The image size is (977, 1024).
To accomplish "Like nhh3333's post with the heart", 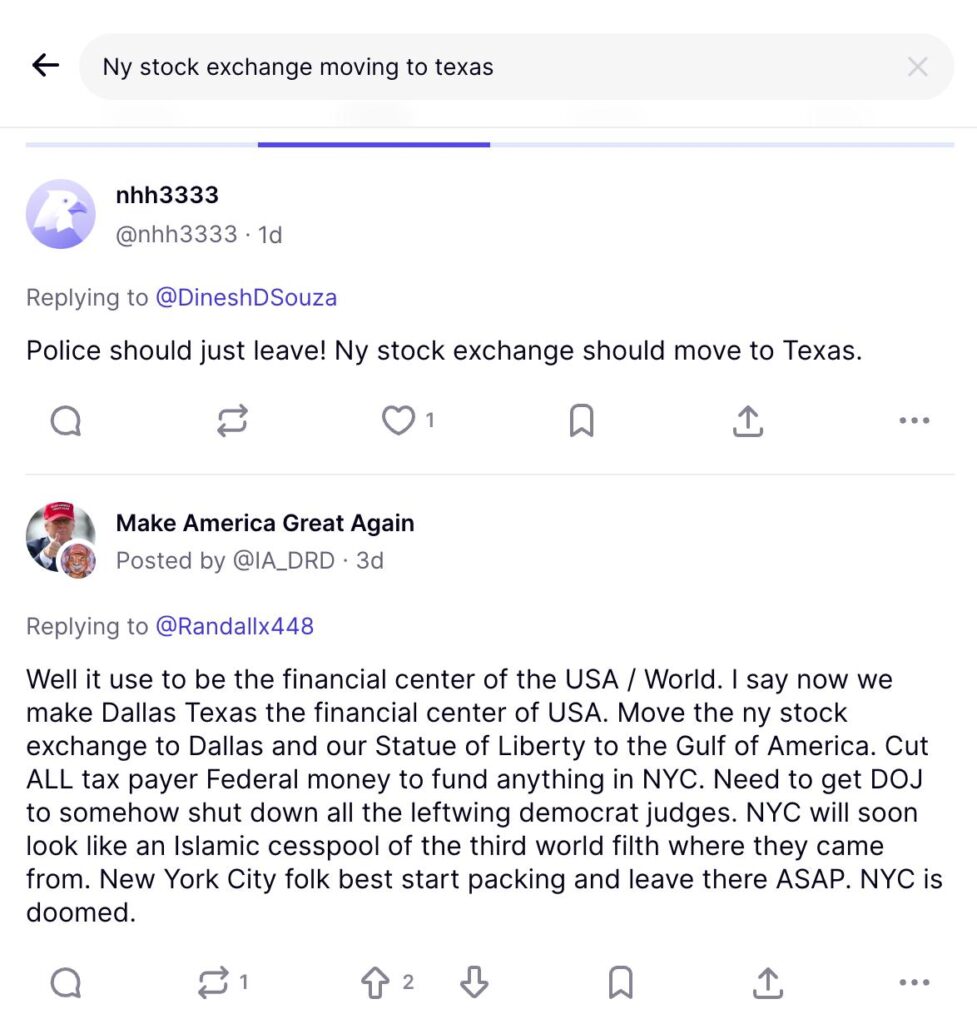I will (399, 422).
